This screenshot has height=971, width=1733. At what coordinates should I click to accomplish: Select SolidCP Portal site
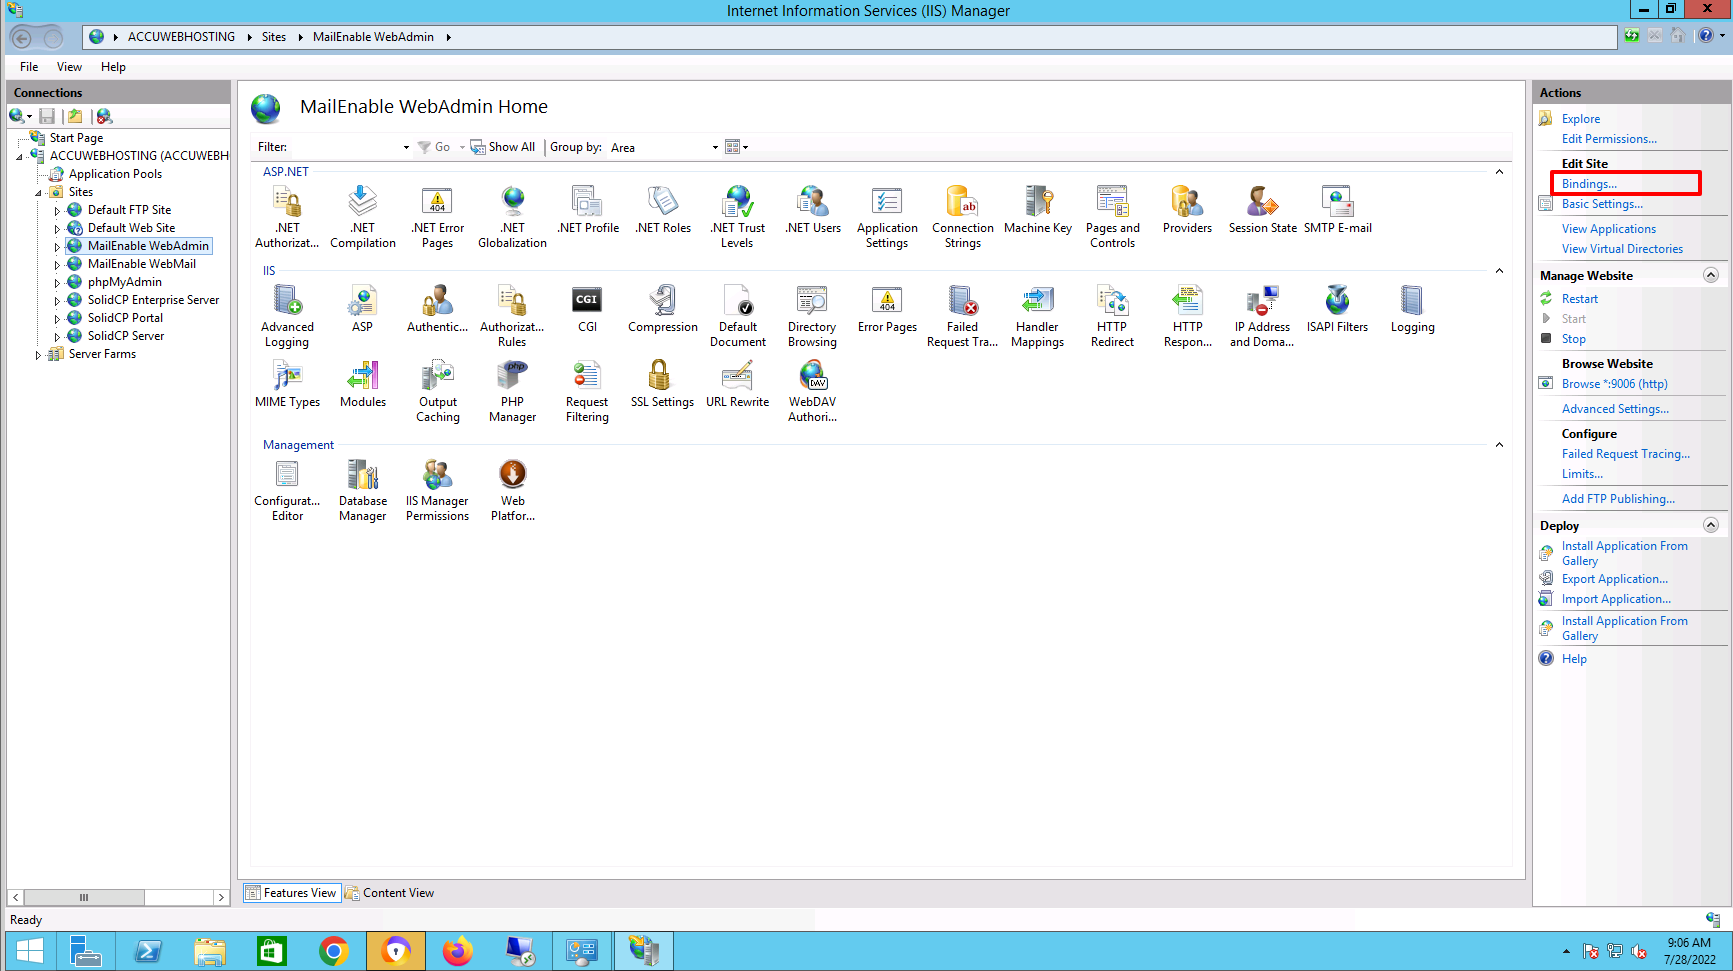[x=125, y=318]
